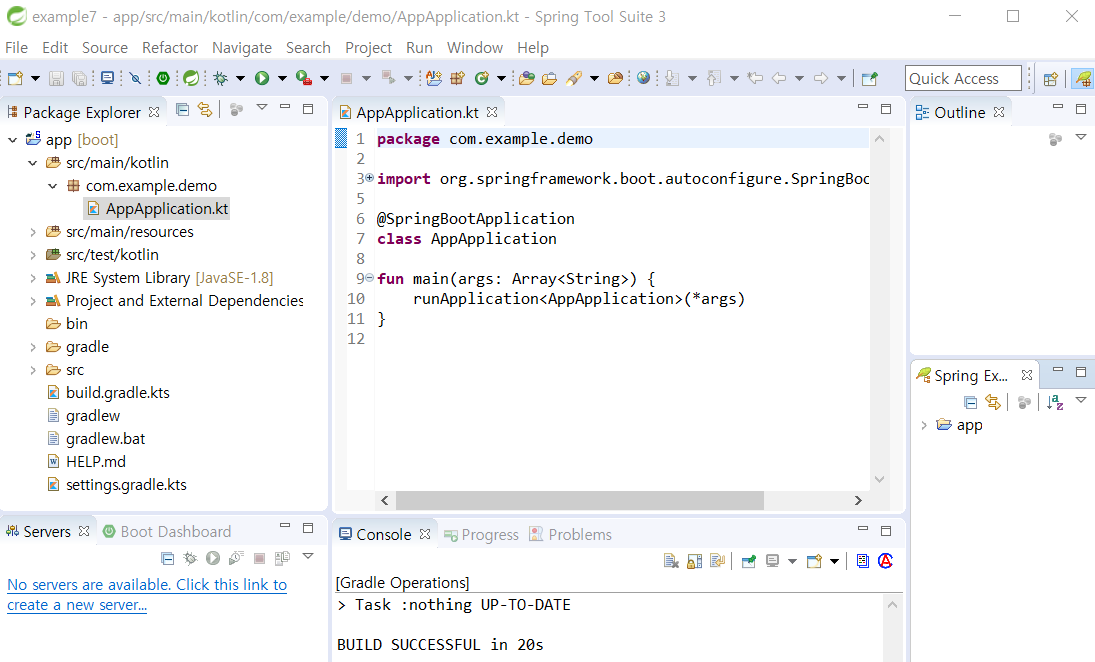Click the Skip All Breakpoints icon

click(x=135, y=78)
